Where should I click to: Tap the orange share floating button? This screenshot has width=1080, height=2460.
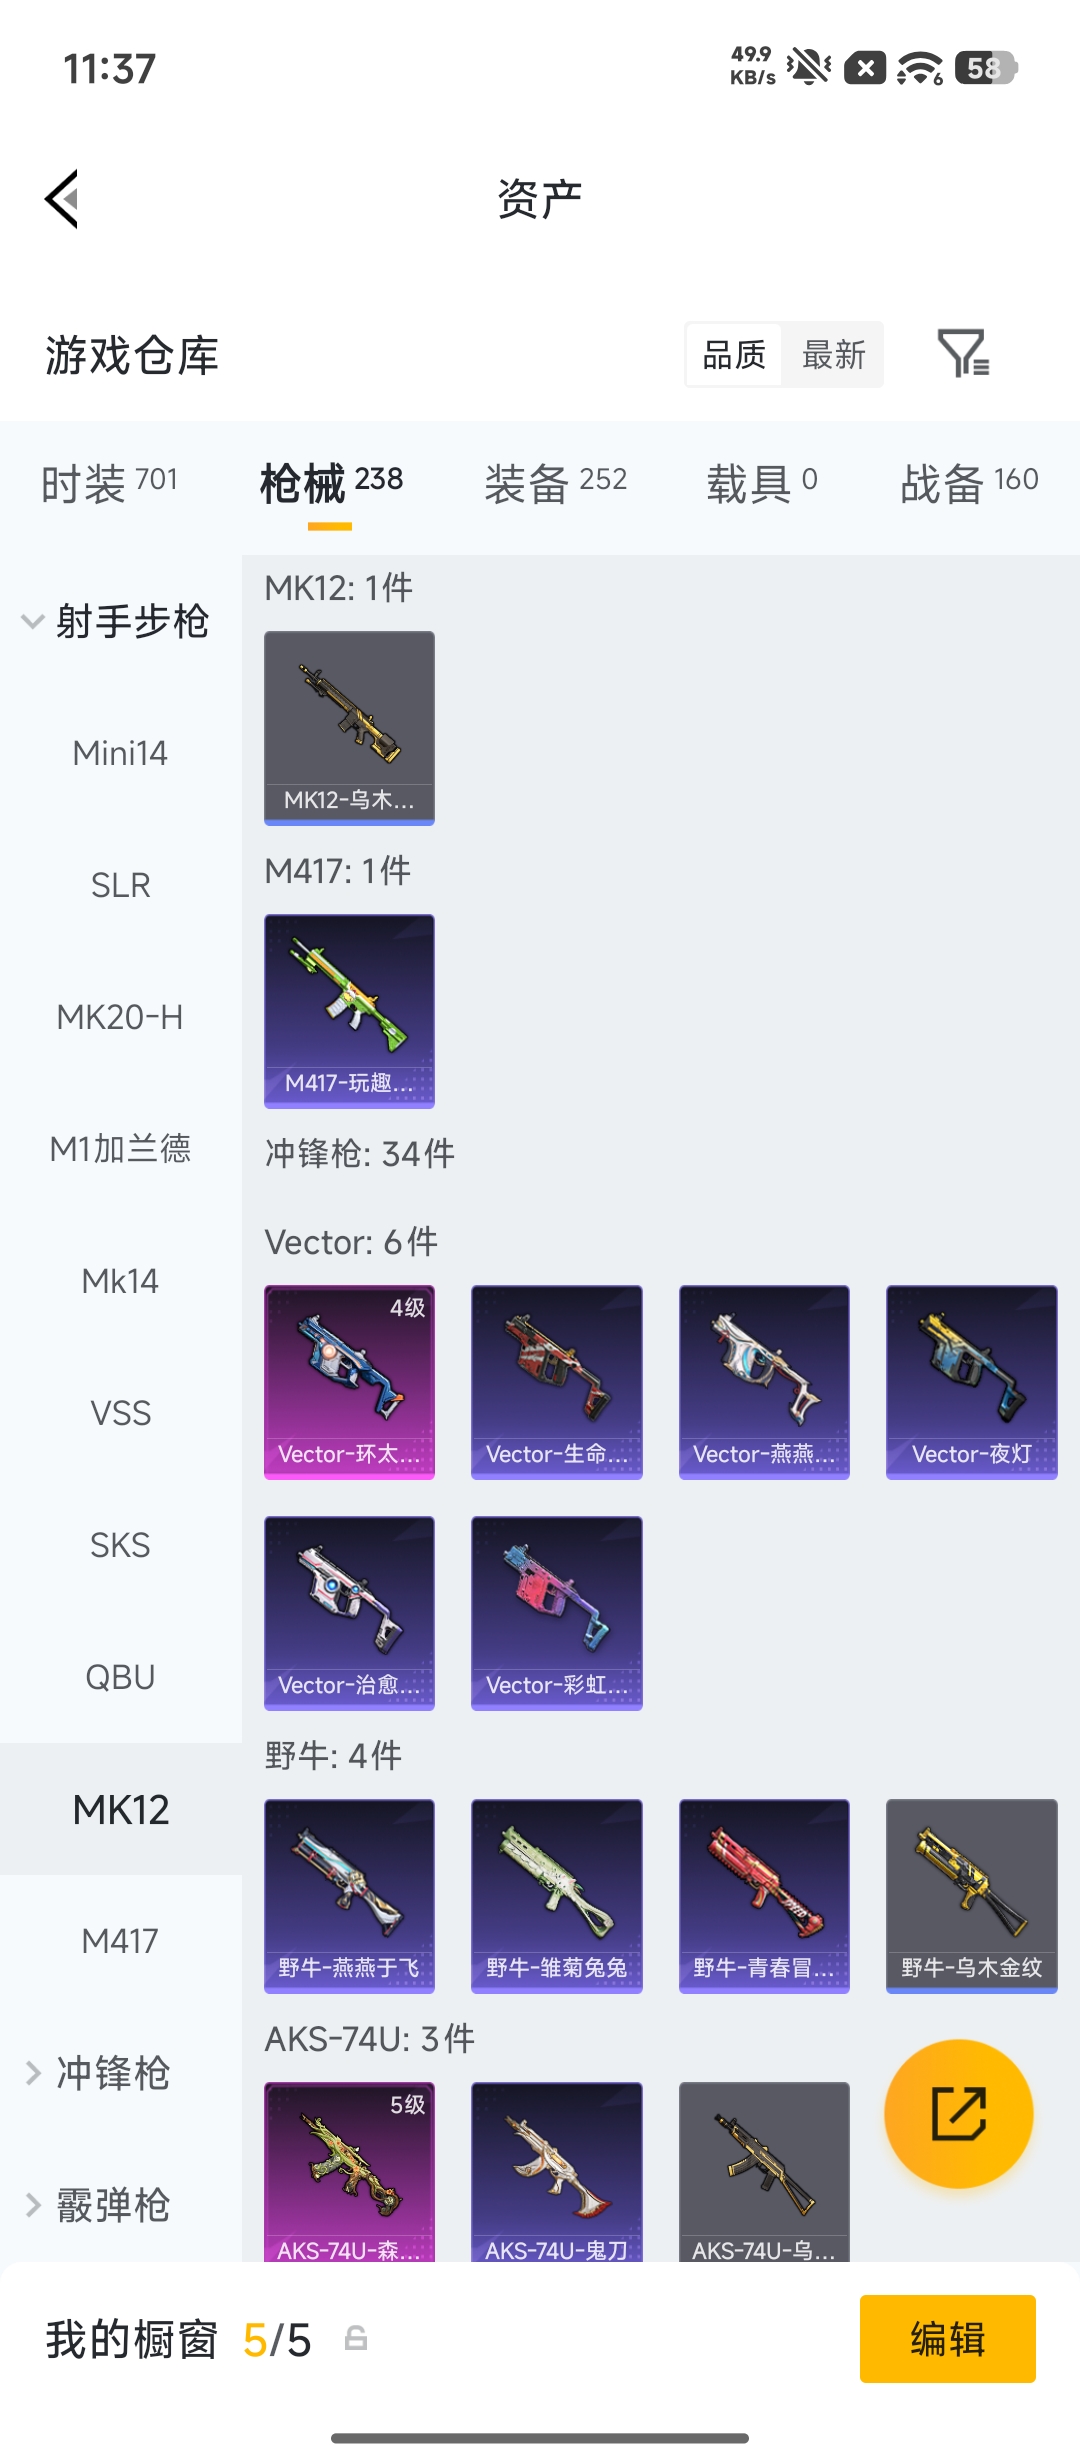(x=958, y=2113)
